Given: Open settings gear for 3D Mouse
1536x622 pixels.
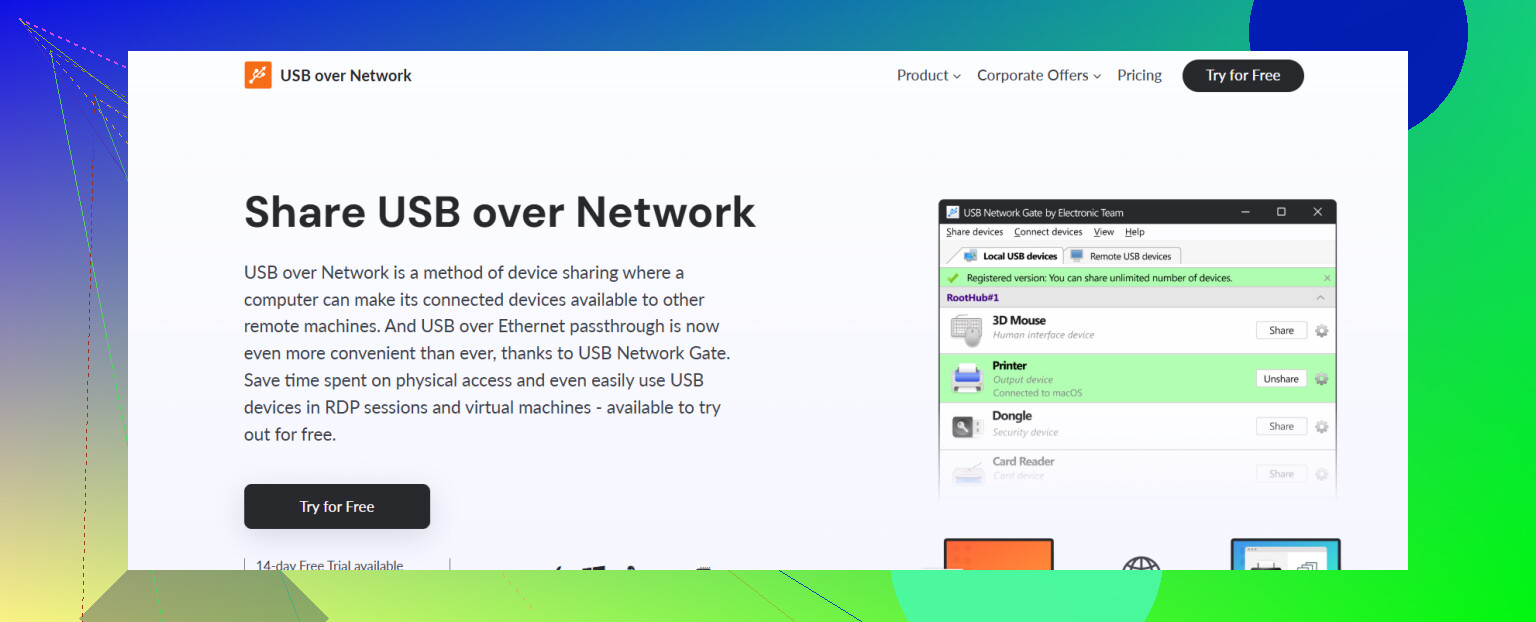Looking at the screenshot, I should (1321, 331).
